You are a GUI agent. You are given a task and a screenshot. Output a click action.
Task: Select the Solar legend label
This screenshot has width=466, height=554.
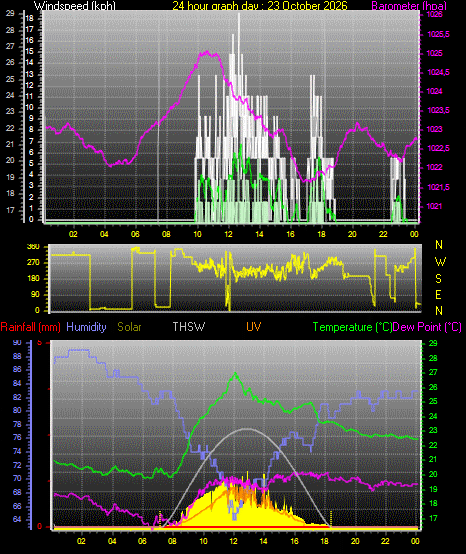[x=129, y=327]
